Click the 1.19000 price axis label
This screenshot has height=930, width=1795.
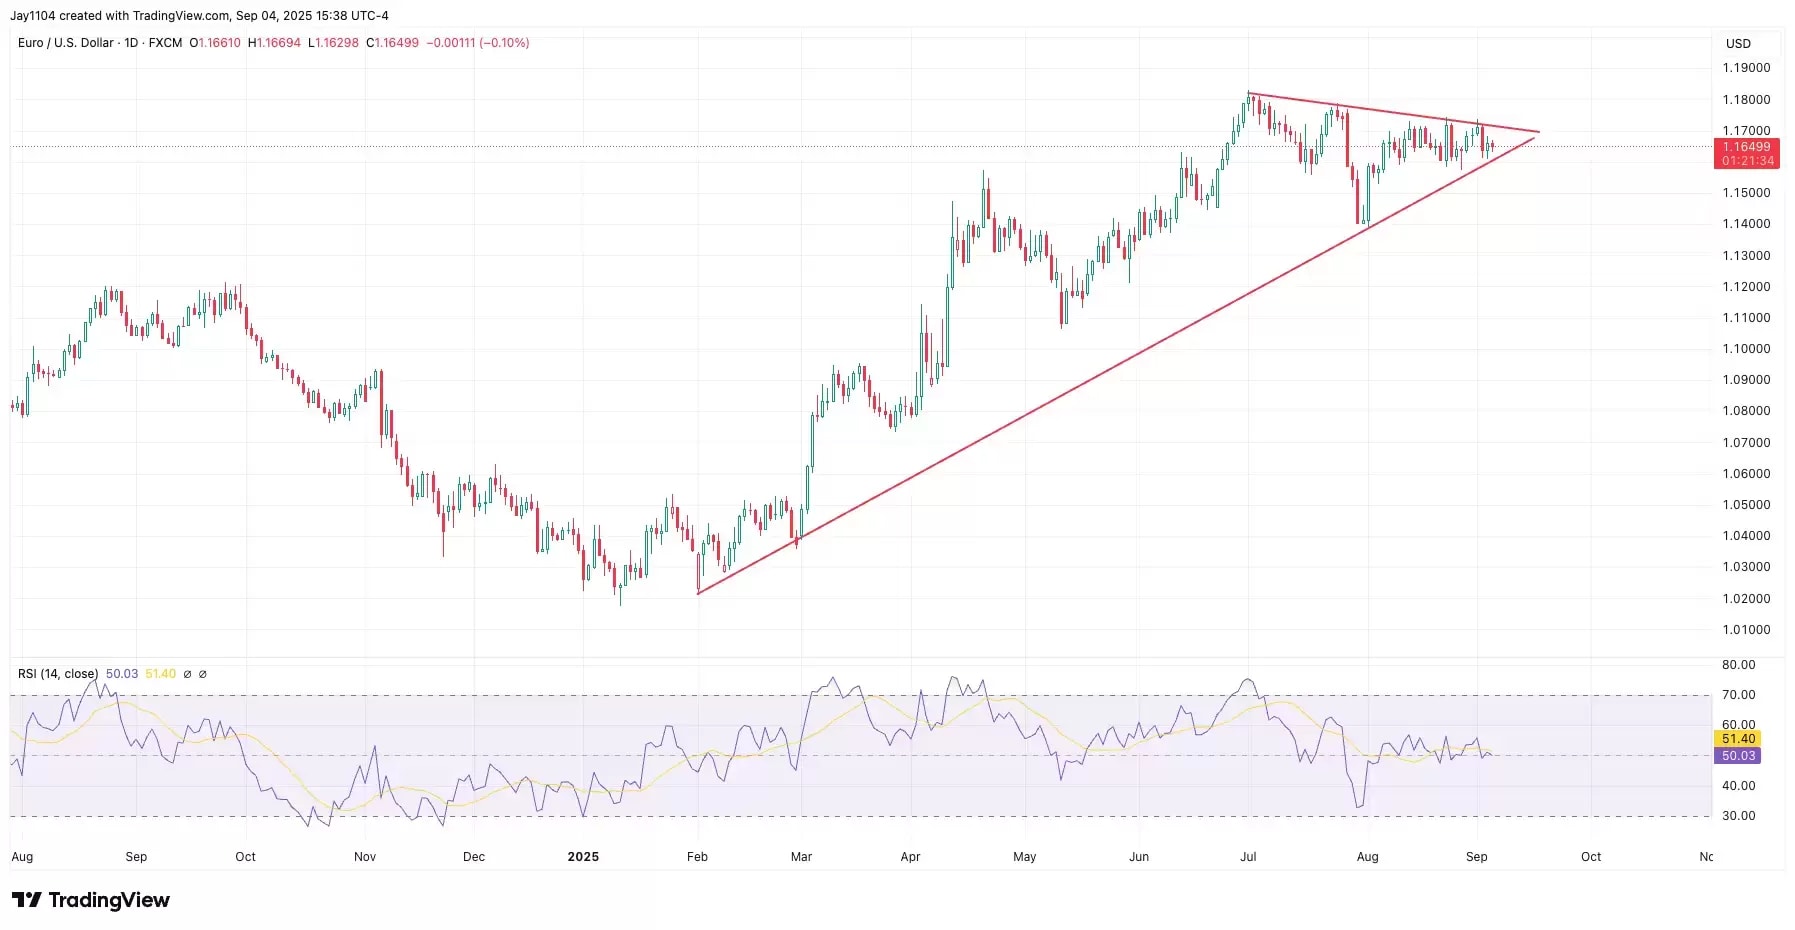point(1745,68)
